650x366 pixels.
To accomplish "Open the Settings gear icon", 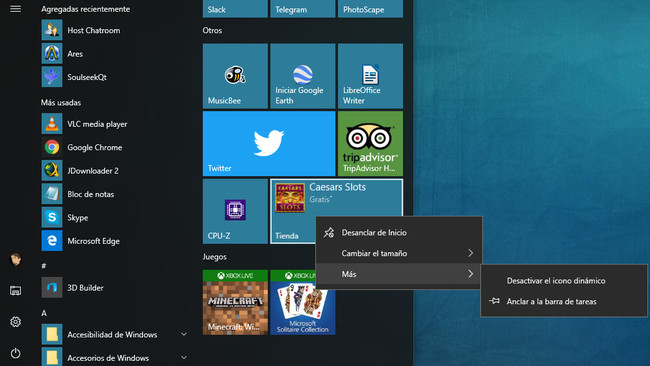I will [15, 322].
